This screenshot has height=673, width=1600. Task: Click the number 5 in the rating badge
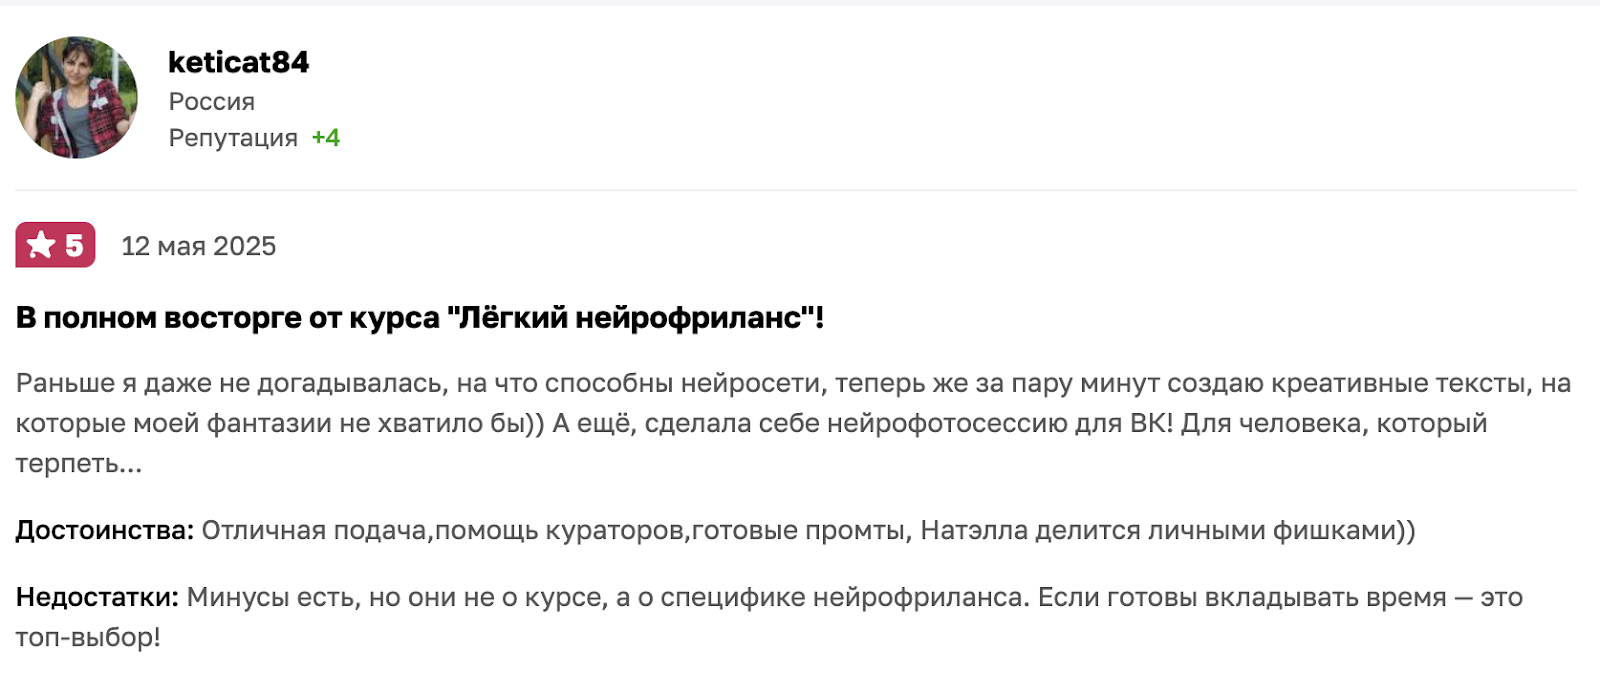(74, 245)
